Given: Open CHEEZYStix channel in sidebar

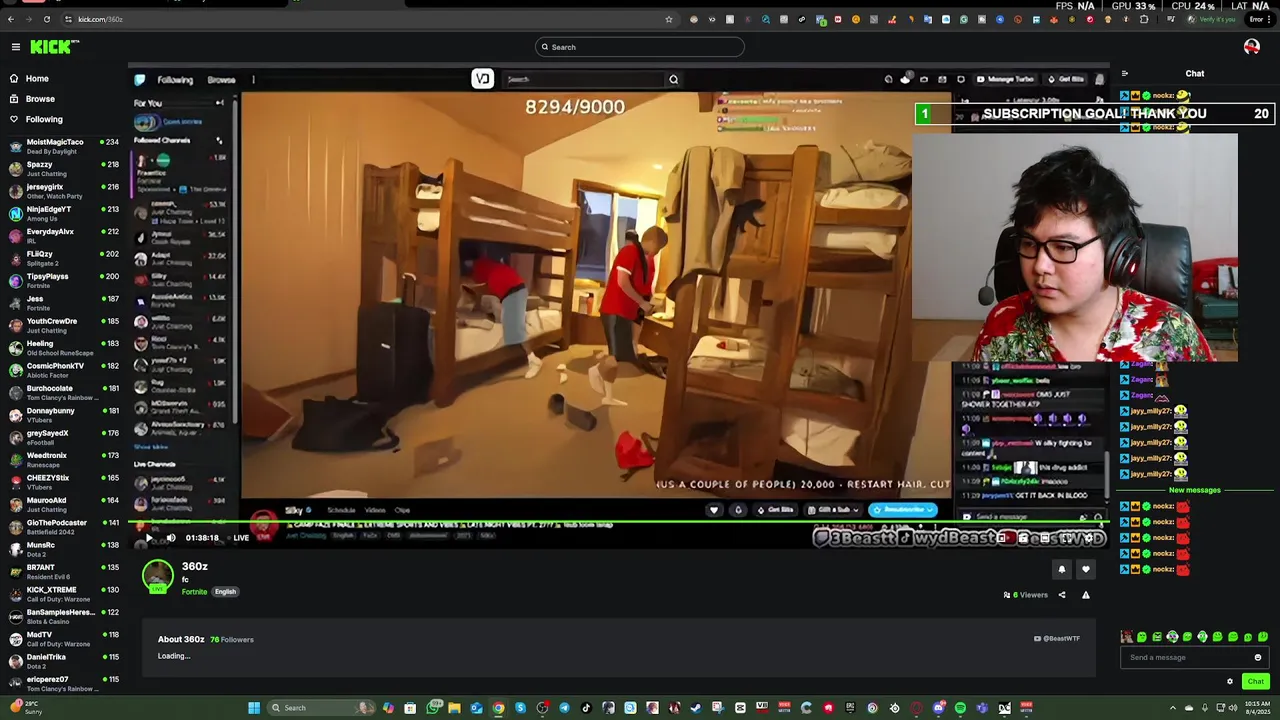Looking at the screenshot, I should pyautogui.click(x=62, y=482).
